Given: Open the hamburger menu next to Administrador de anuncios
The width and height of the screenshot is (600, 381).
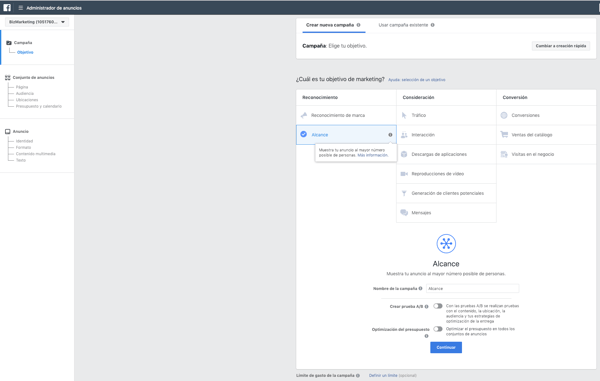Looking at the screenshot, I should [21, 8].
